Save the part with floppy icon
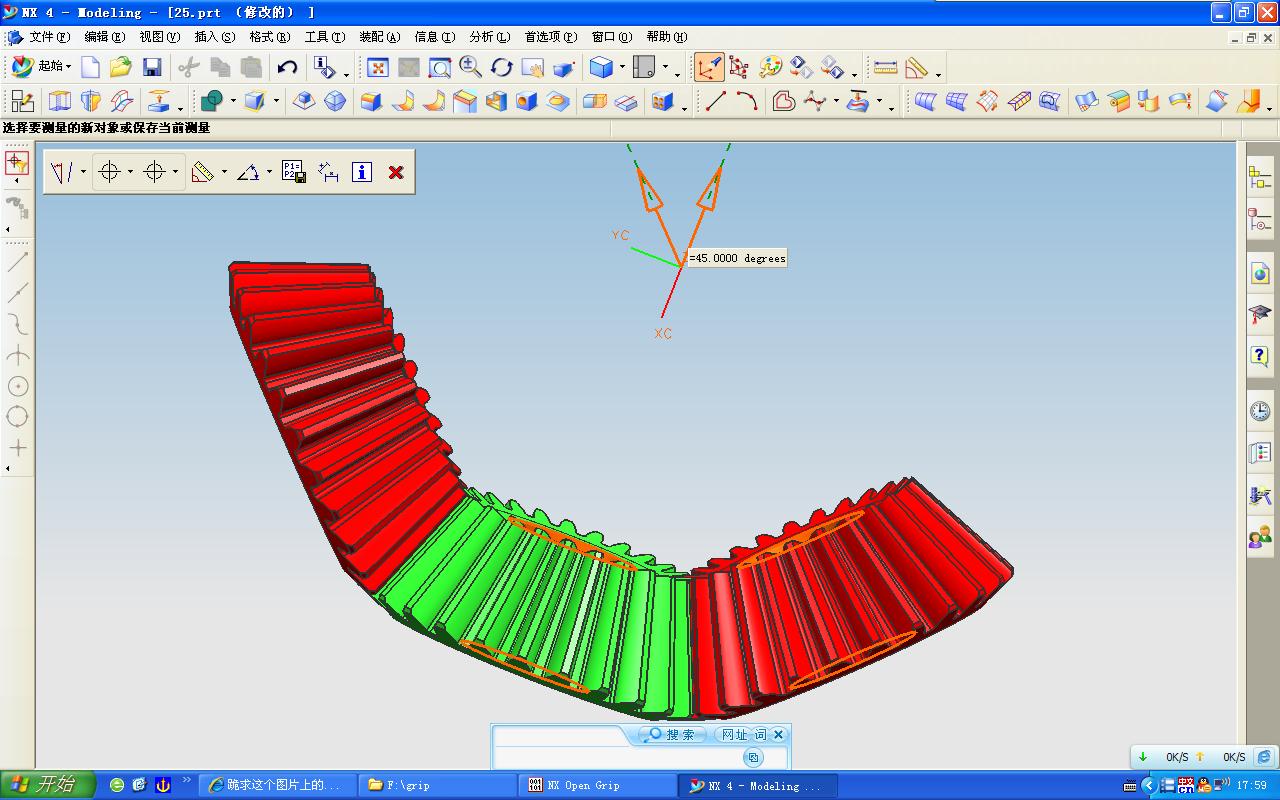Image resolution: width=1280 pixels, height=800 pixels. 152,67
